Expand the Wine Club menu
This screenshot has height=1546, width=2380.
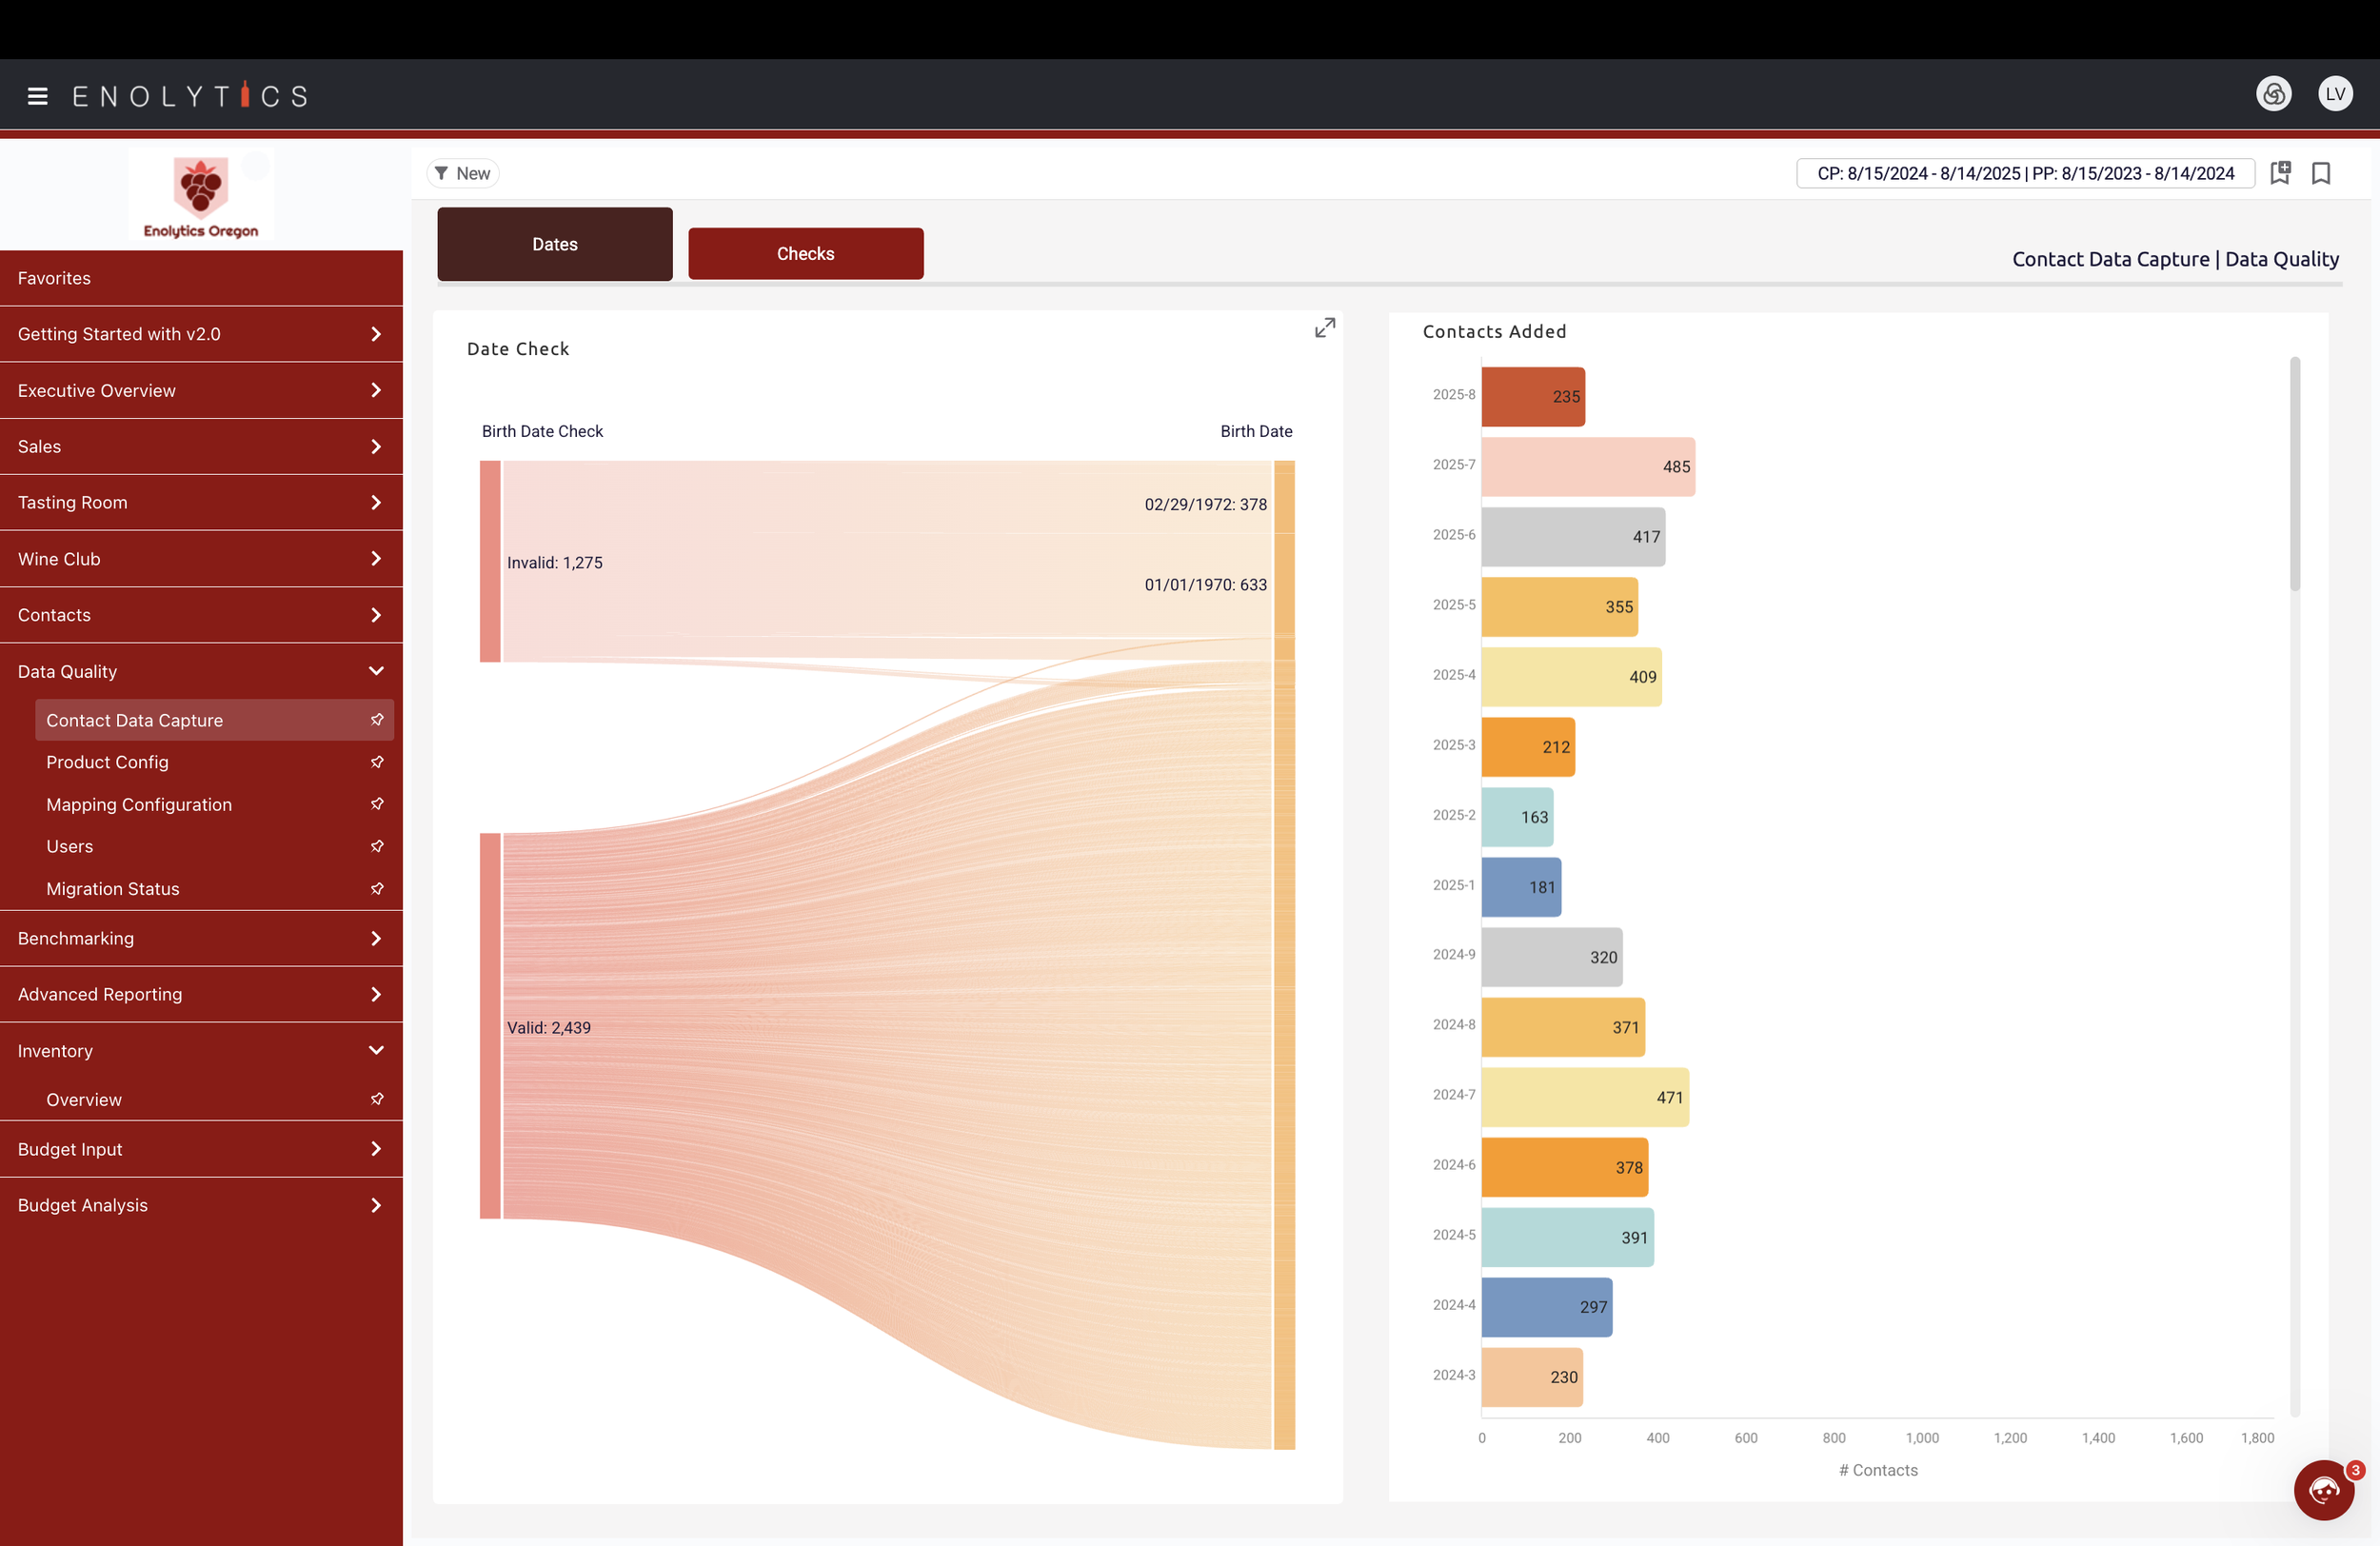point(376,559)
